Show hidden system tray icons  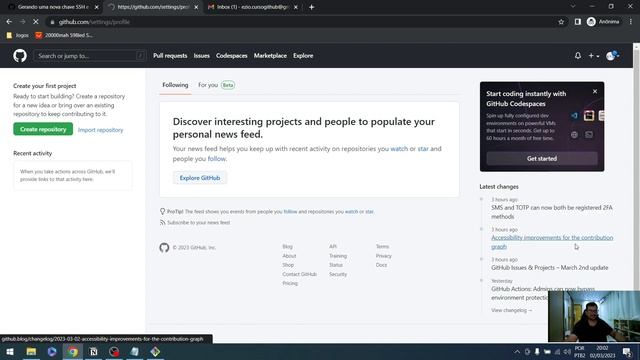517,351
